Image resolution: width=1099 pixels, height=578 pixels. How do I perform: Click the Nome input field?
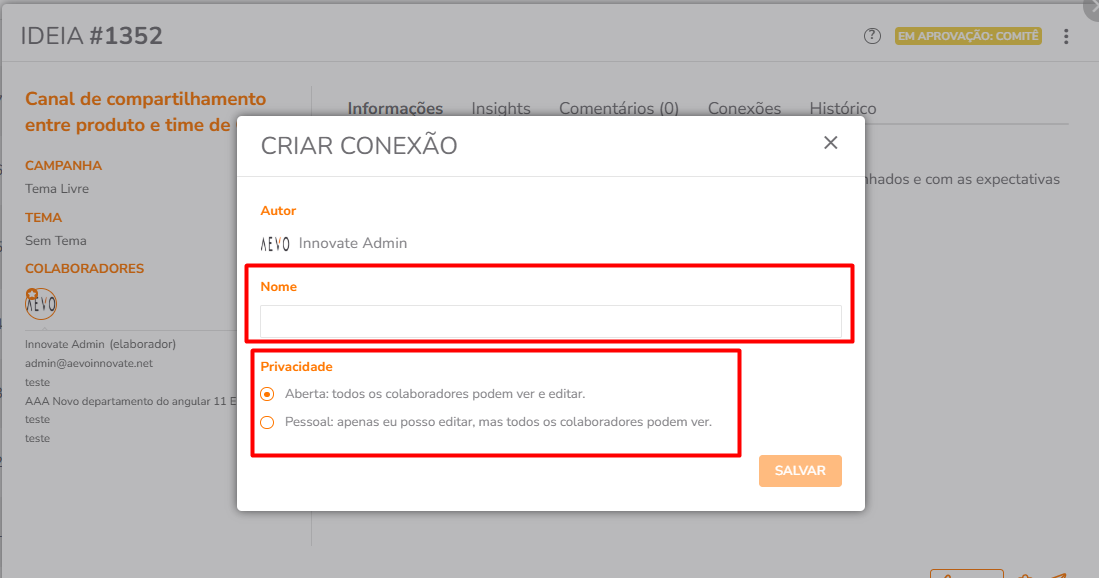click(551, 322)
